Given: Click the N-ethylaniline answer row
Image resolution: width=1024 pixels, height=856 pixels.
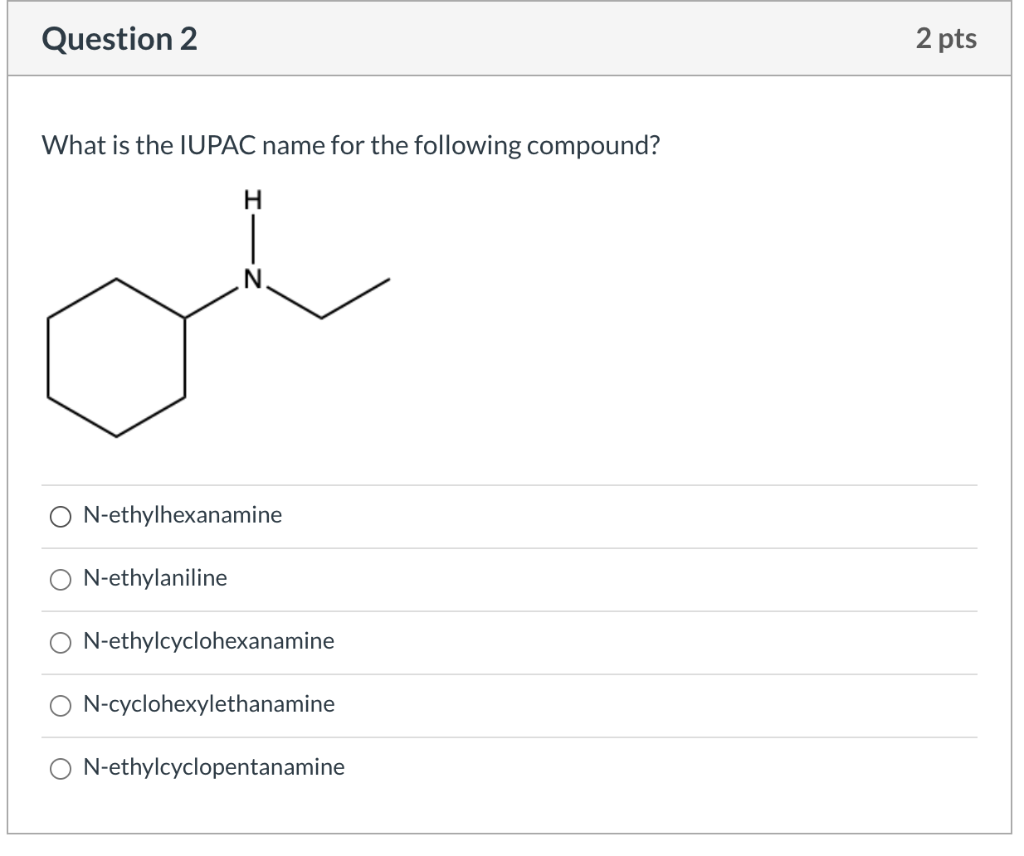Looking at the screenshot, I should click(x=400, y=579).
